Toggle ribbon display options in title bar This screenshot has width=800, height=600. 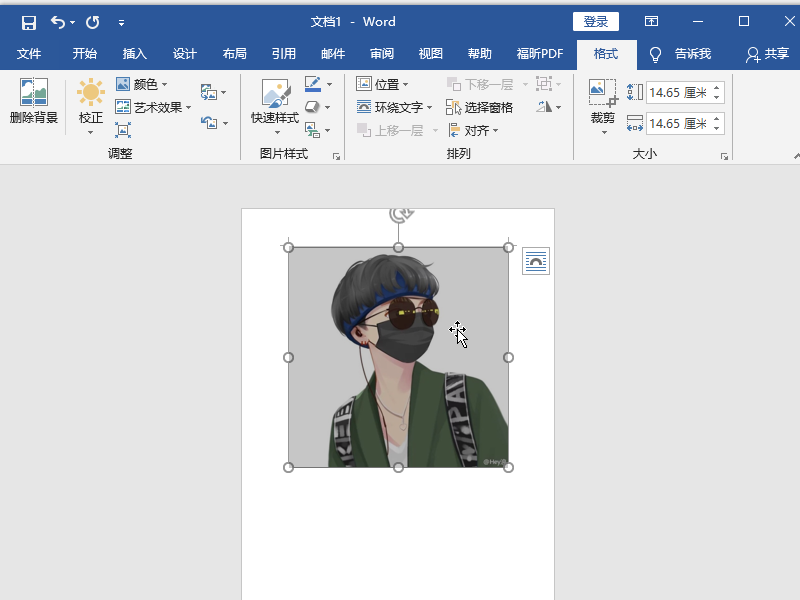click(x=651, y=21)
